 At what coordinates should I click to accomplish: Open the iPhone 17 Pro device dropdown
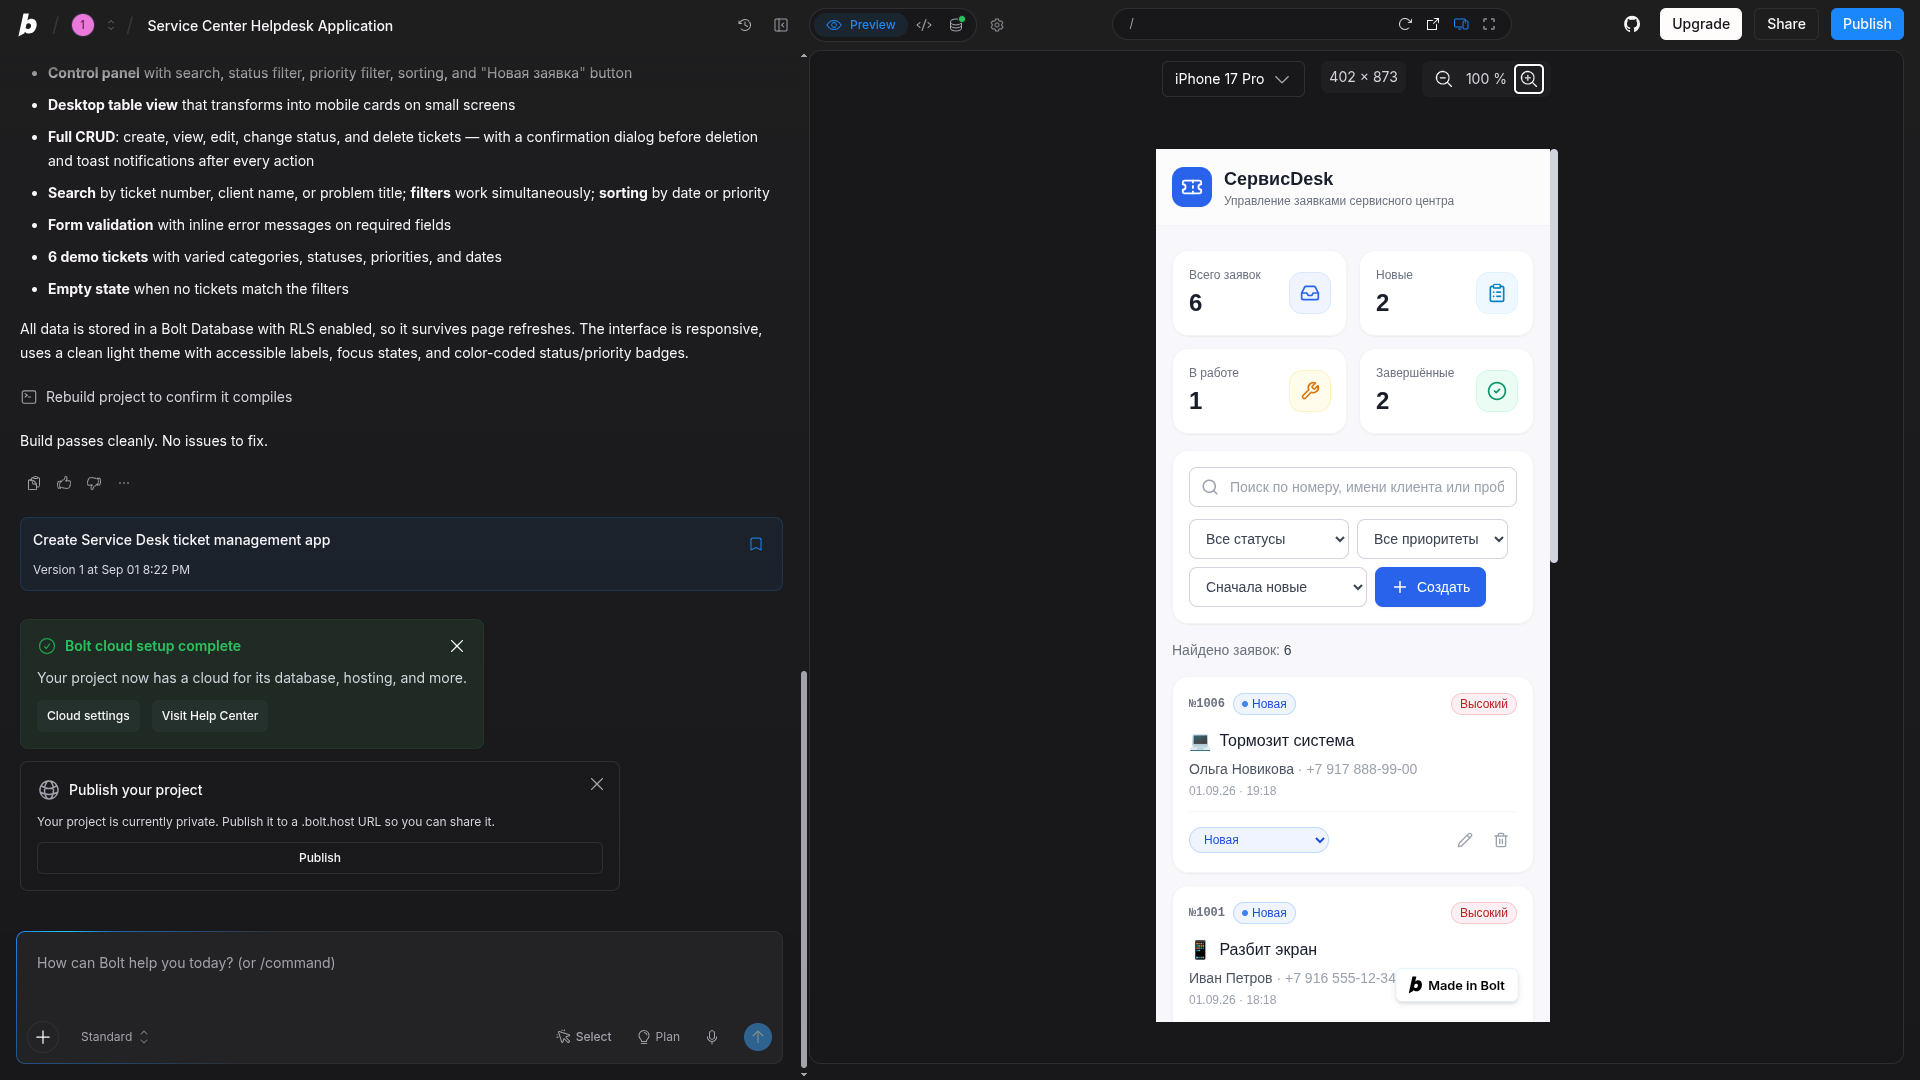(x=1233, y=79)
